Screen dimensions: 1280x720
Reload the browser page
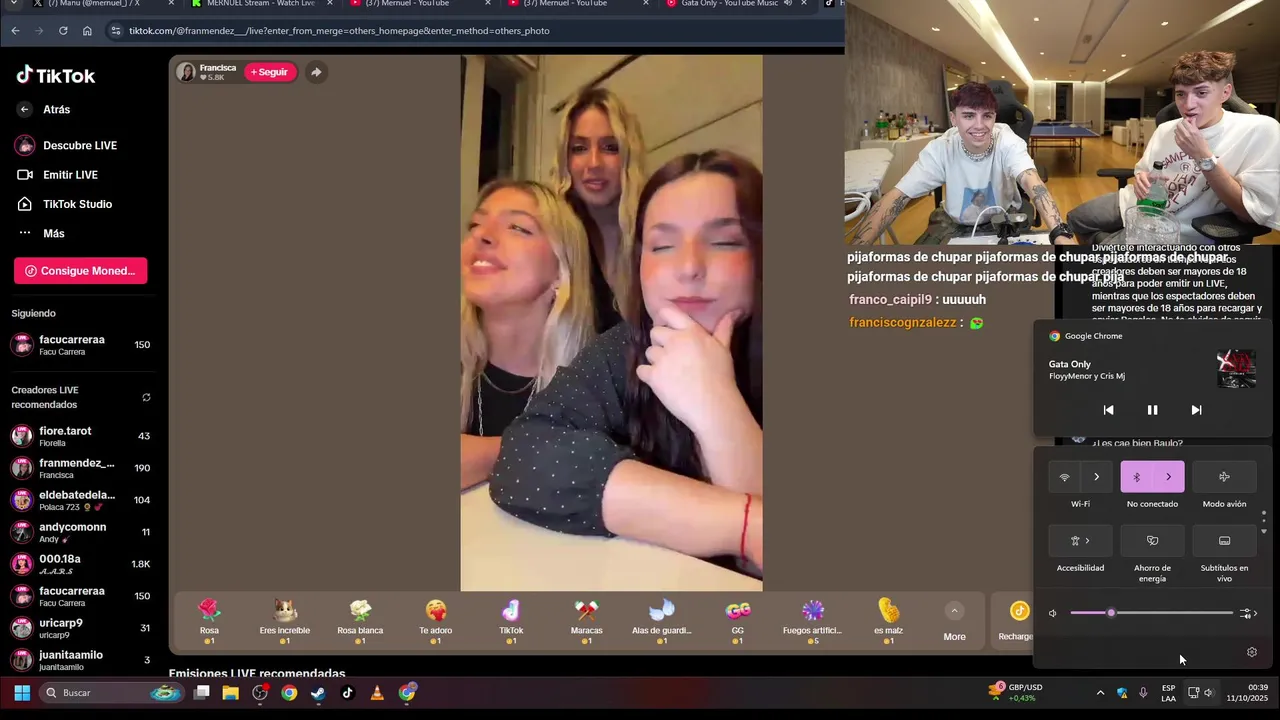[x=63, y=31]
